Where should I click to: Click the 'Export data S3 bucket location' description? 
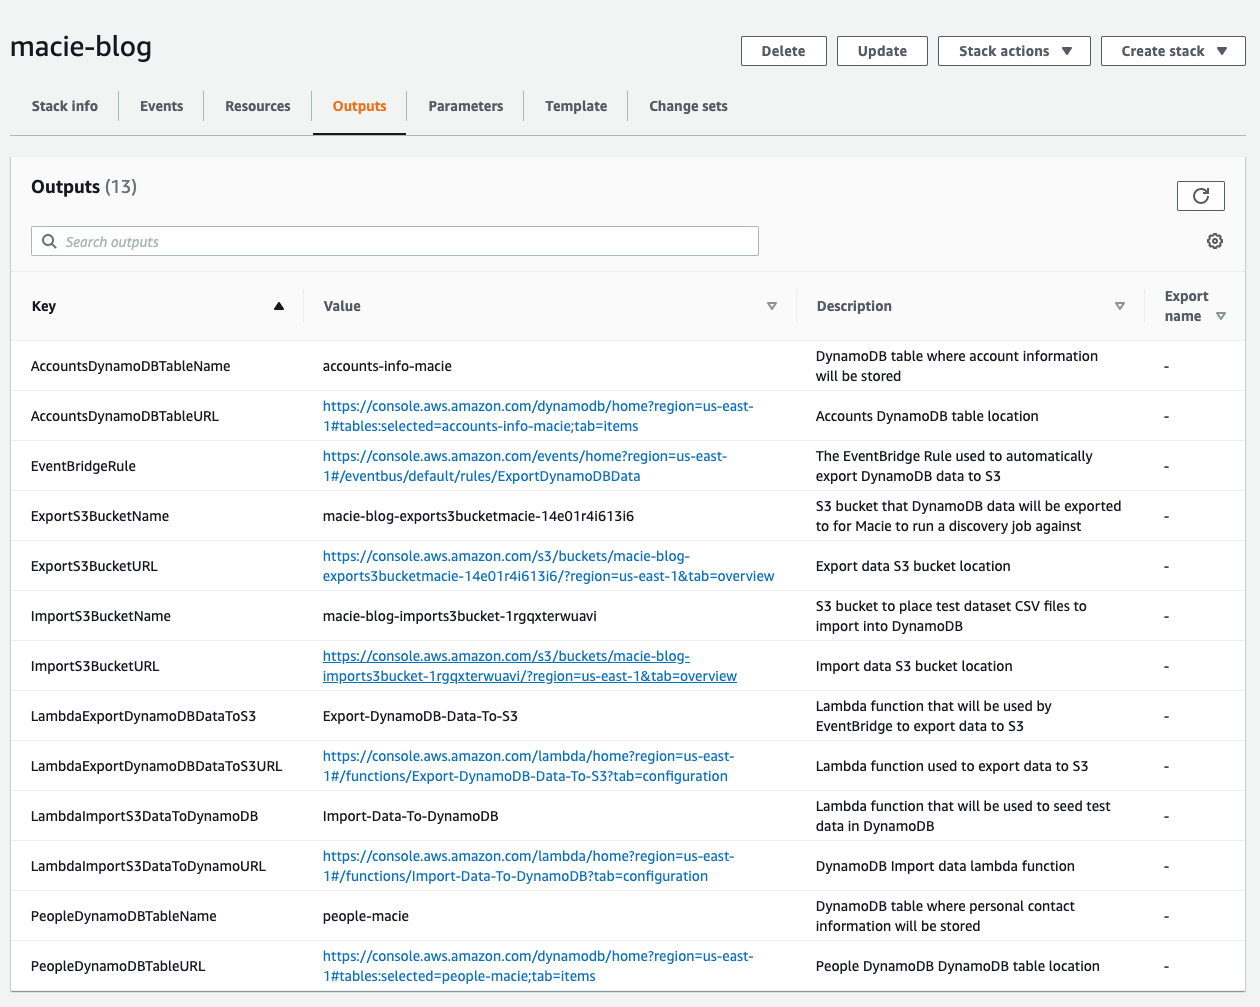tap(913, 566)
